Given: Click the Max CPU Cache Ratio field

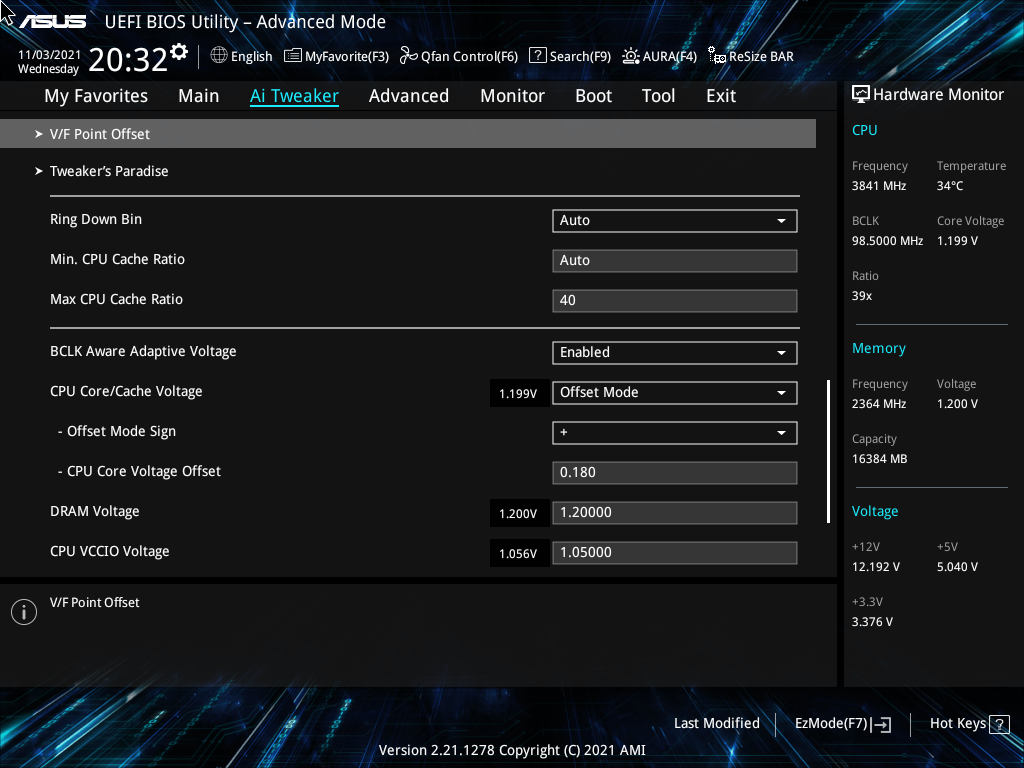Looking at the screenshot, I should pyautogui.click(x=675, y=300).
